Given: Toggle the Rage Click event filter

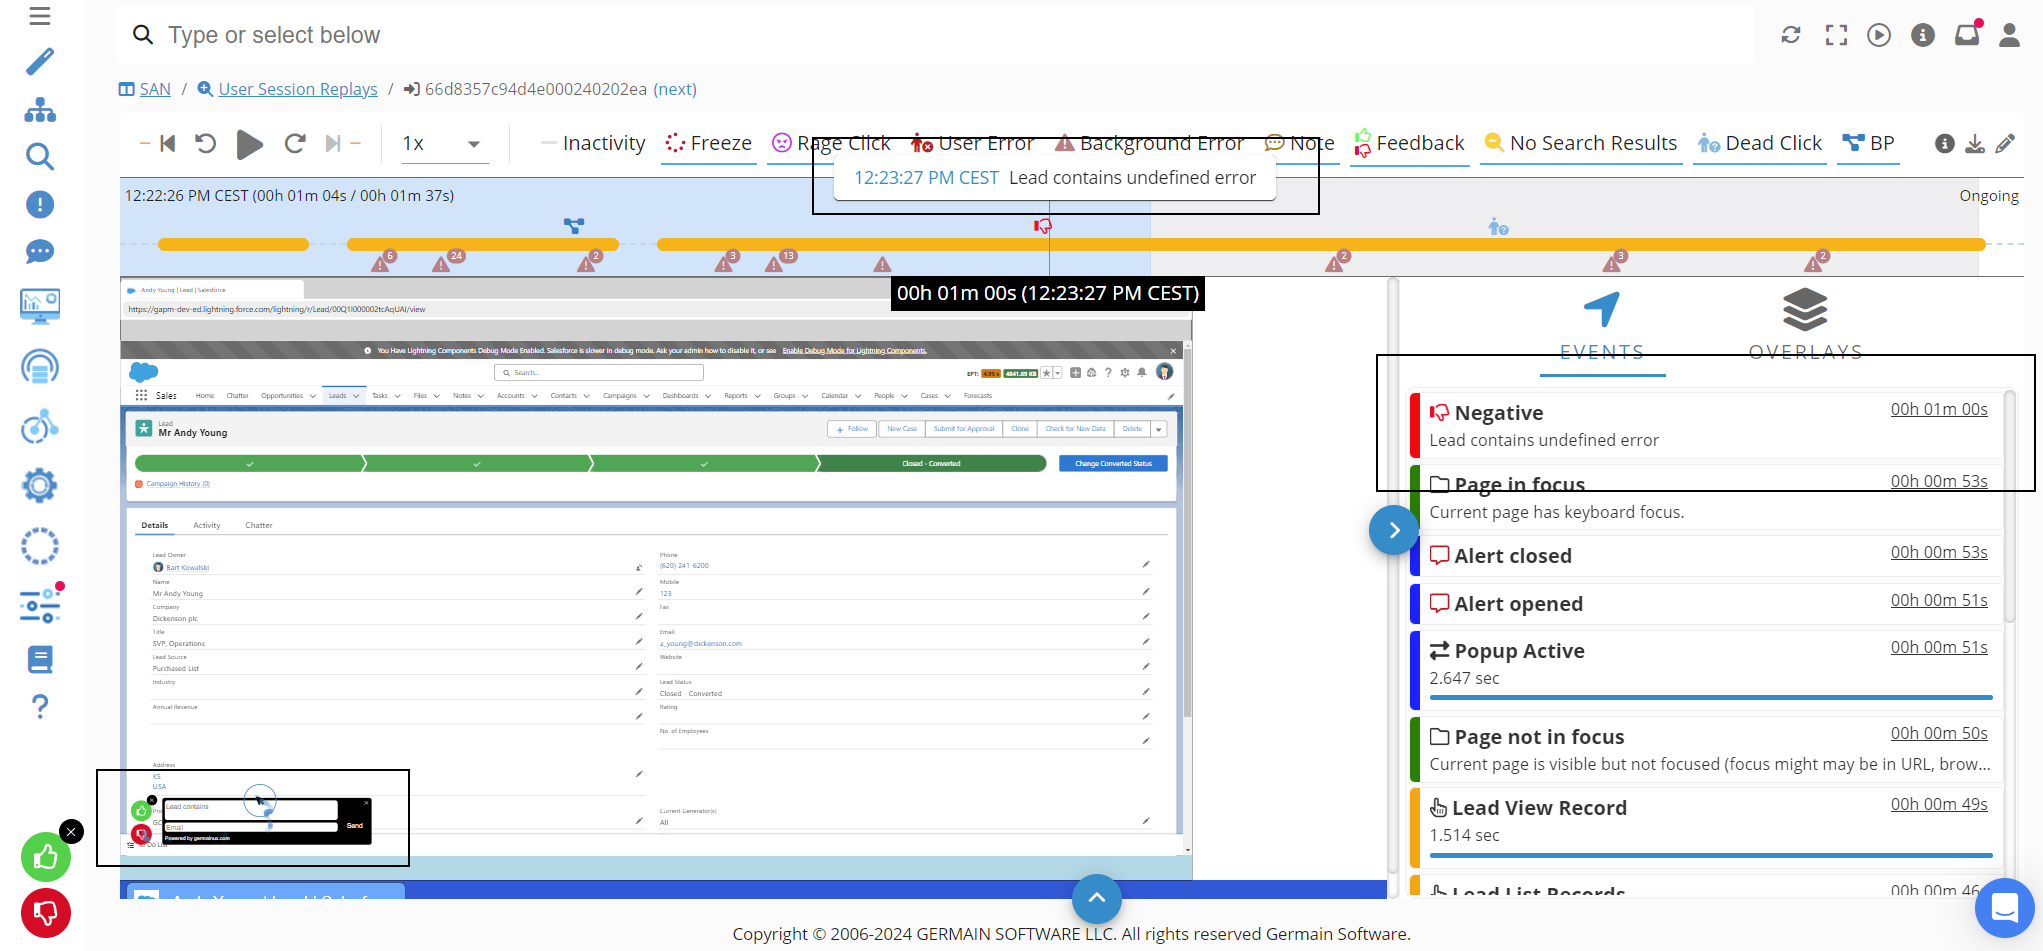Looking at the screenshot, I should pyautogui.click(x=830, y=144).
